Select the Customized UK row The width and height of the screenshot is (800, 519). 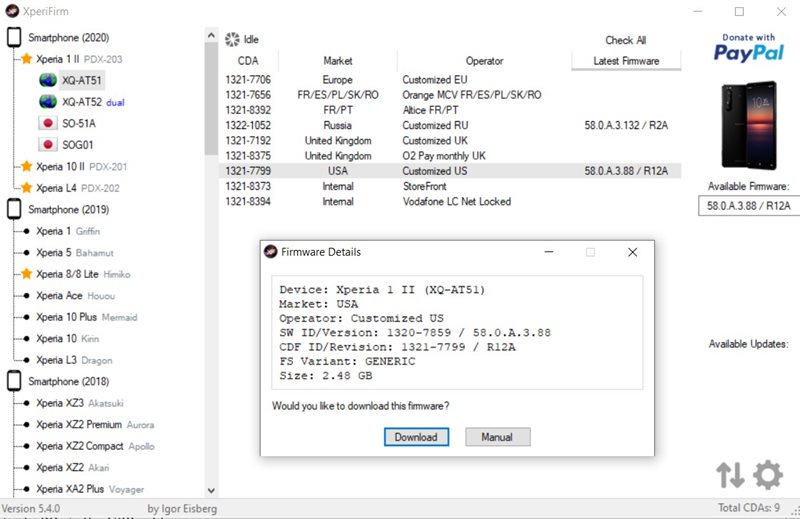pos(450,140)
